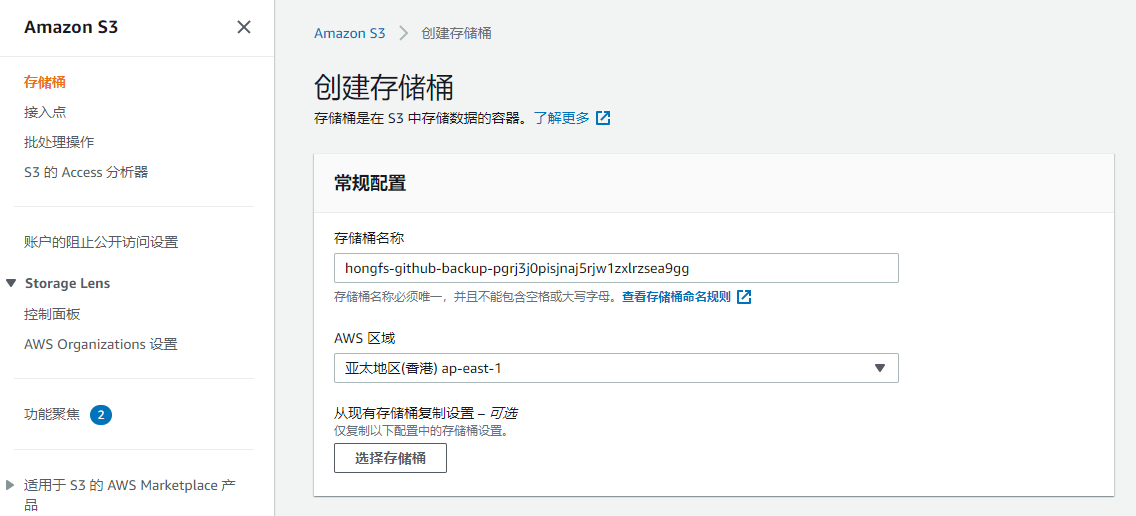The height and width of the screenshot is (516, 1136).
Task: Click the 选择存储桶 button
Action: [x=390, y=458]
